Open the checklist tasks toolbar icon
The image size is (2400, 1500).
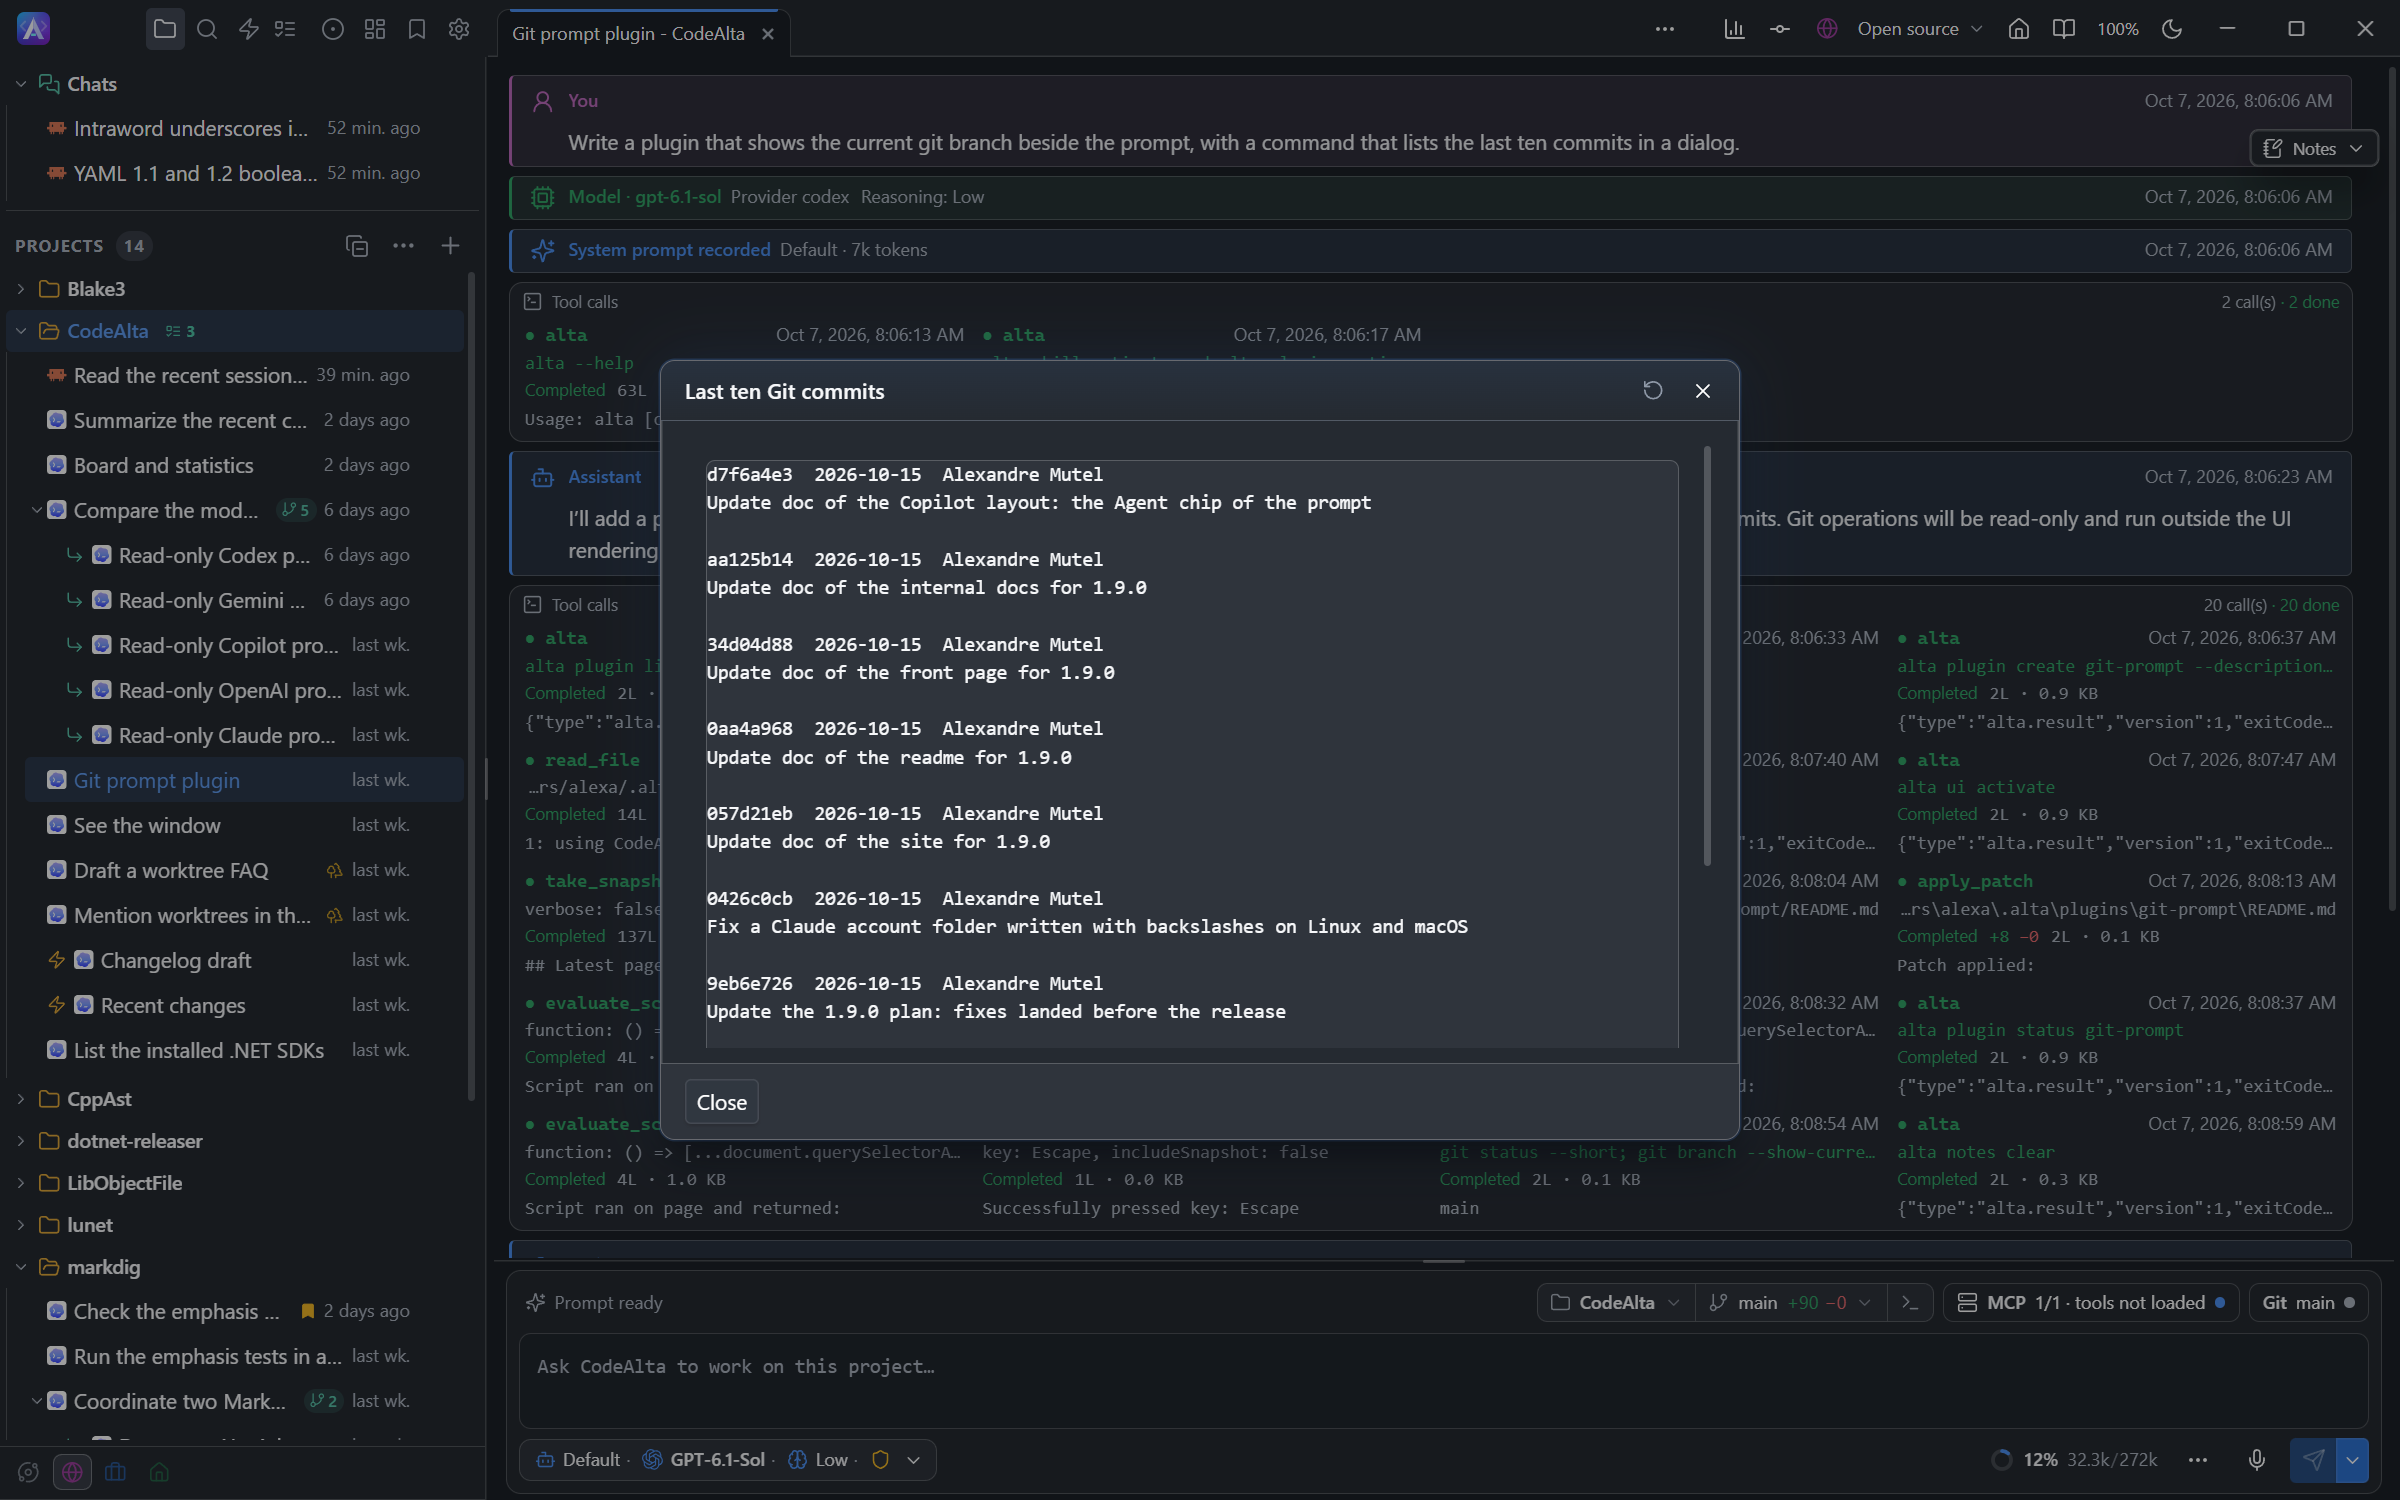click(285, 29)
